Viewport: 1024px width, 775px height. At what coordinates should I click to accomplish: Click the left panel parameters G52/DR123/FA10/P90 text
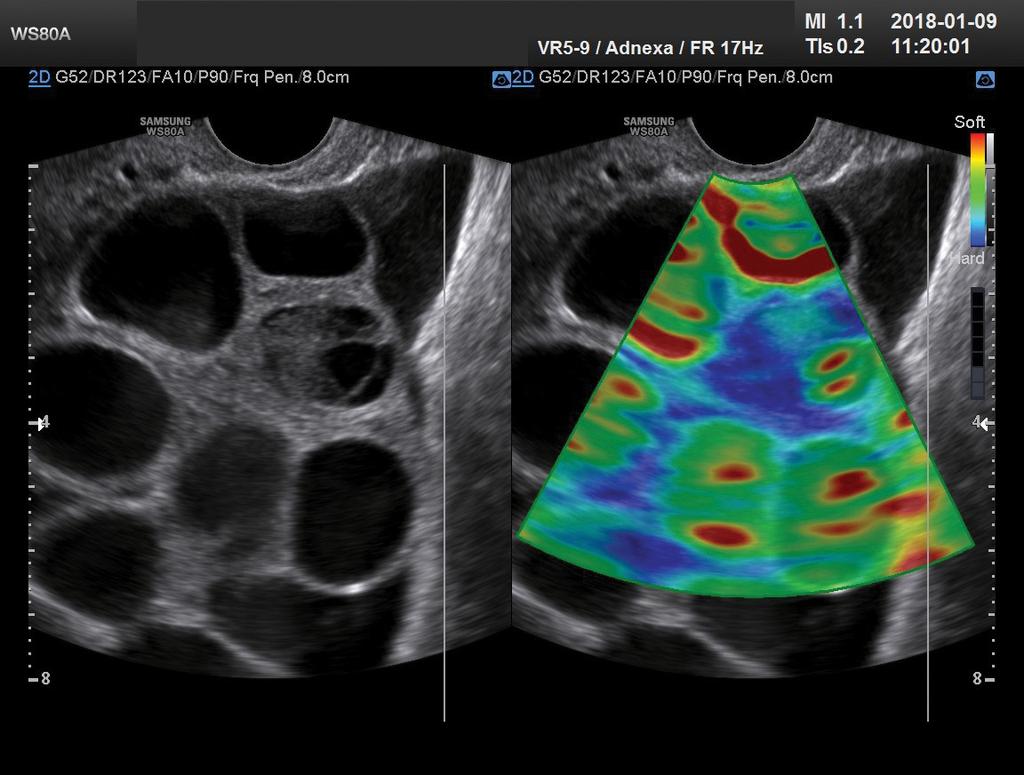pos(202,78)
